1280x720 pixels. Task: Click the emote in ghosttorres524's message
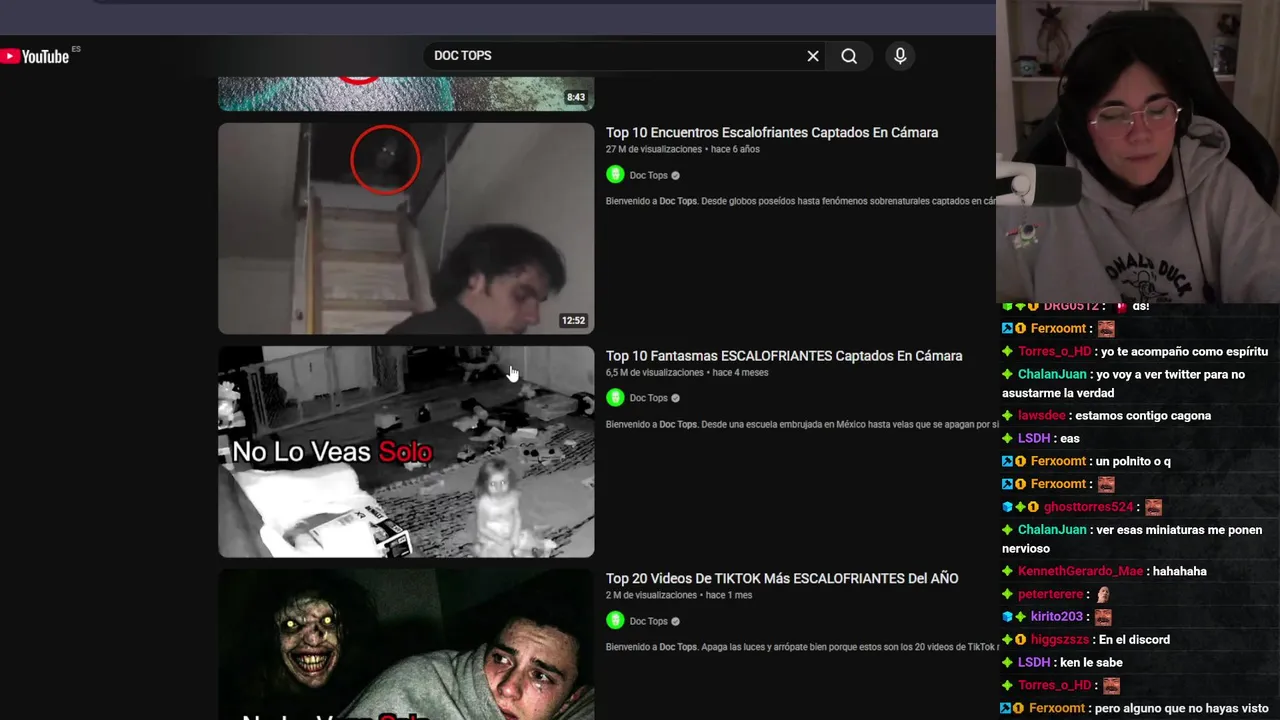coord(1153,507)
